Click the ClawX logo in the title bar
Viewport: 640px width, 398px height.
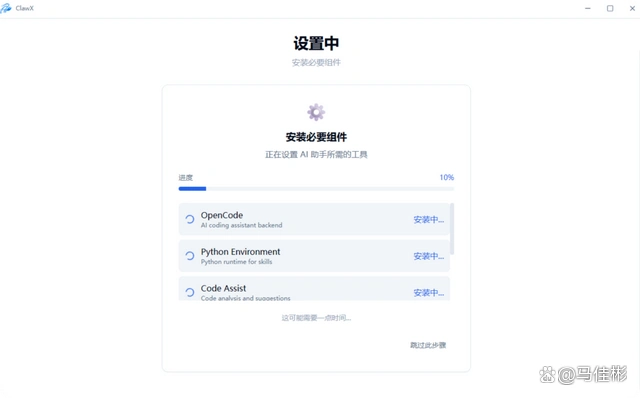(x=6, y=8)
